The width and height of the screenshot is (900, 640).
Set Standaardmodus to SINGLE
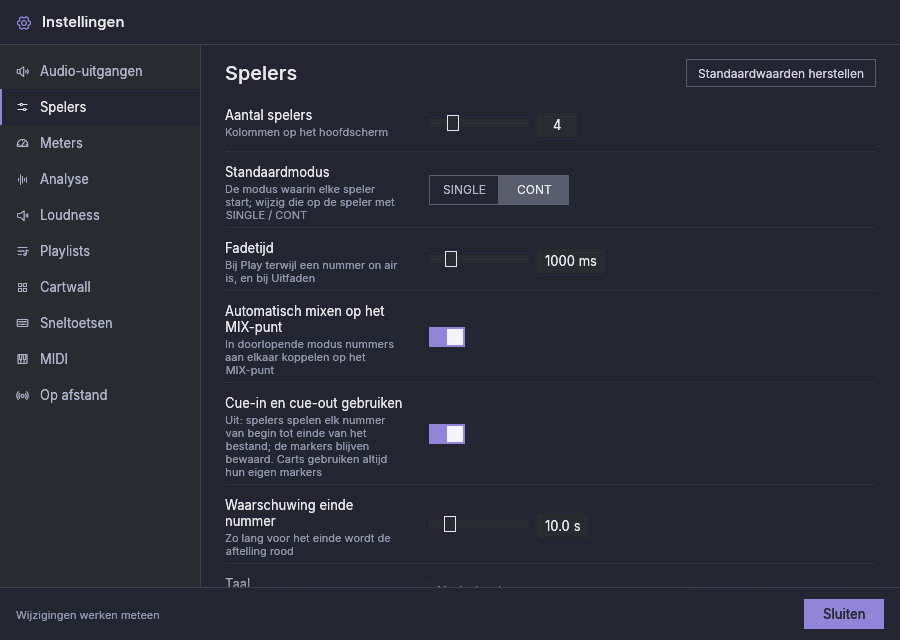coord(464,190)
